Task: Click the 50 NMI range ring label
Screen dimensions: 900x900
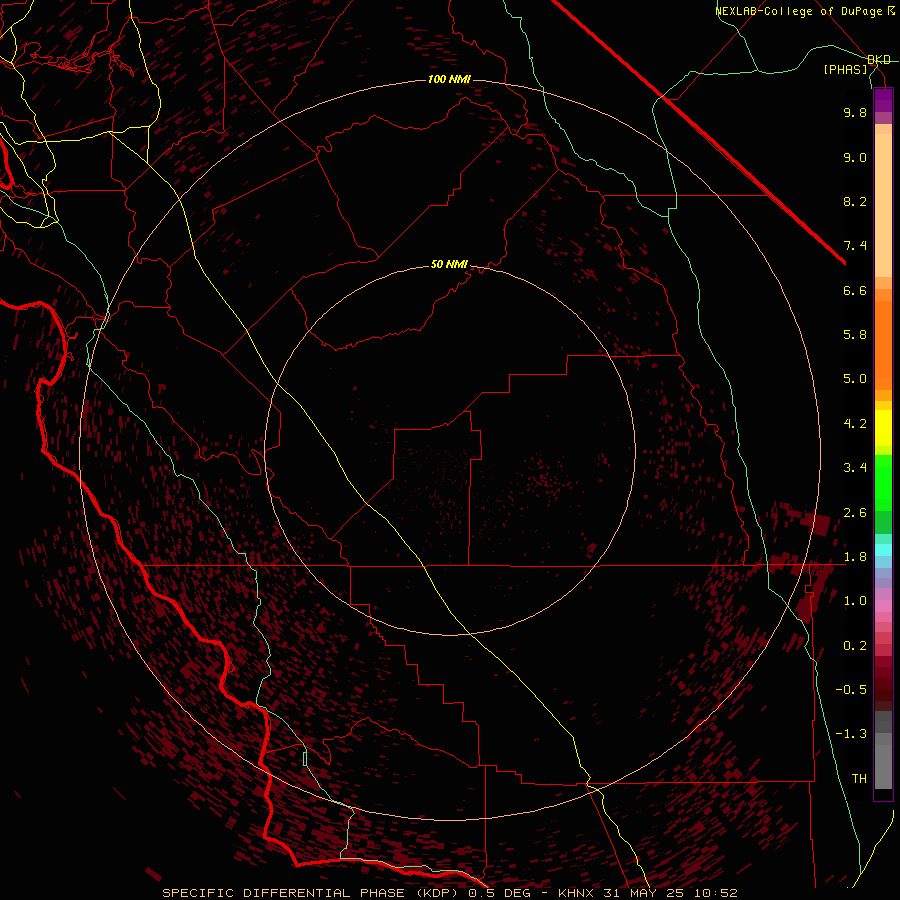Action: pos(449,264)
